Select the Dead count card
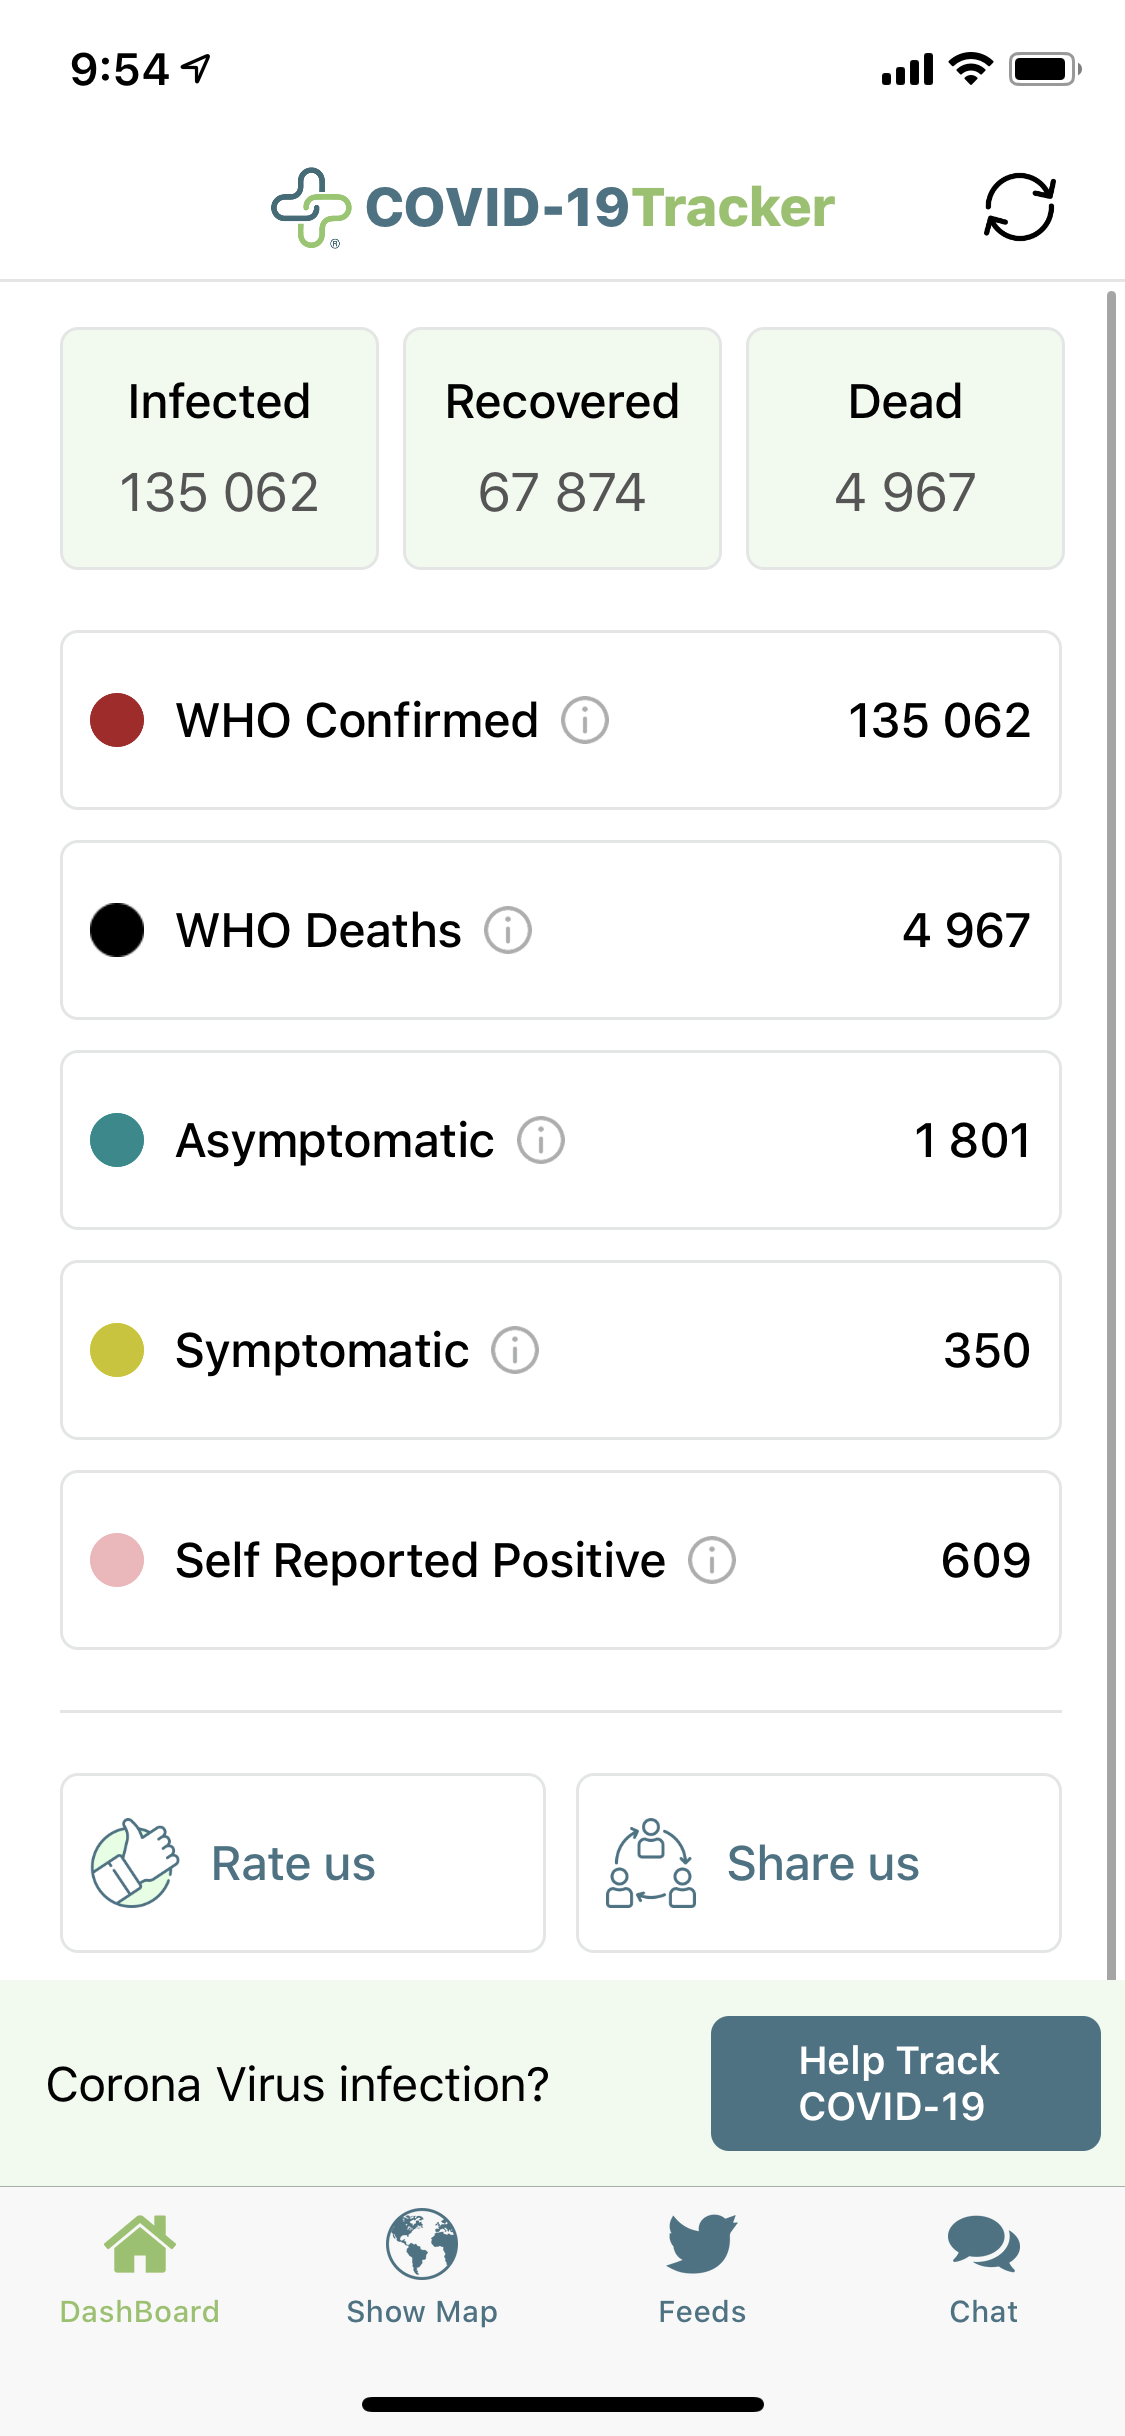The image size is (1125, 2436). tap(905, 448)
